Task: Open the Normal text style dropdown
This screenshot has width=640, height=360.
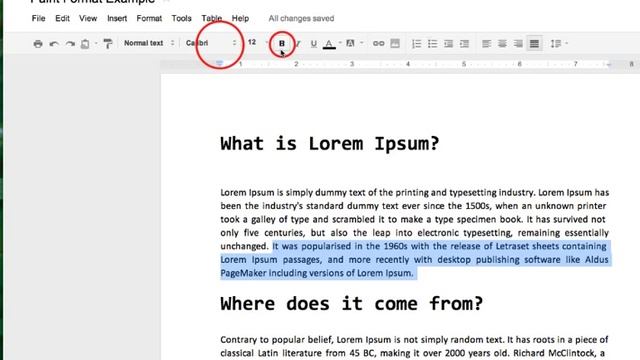Action: click(x=149, y=43)
